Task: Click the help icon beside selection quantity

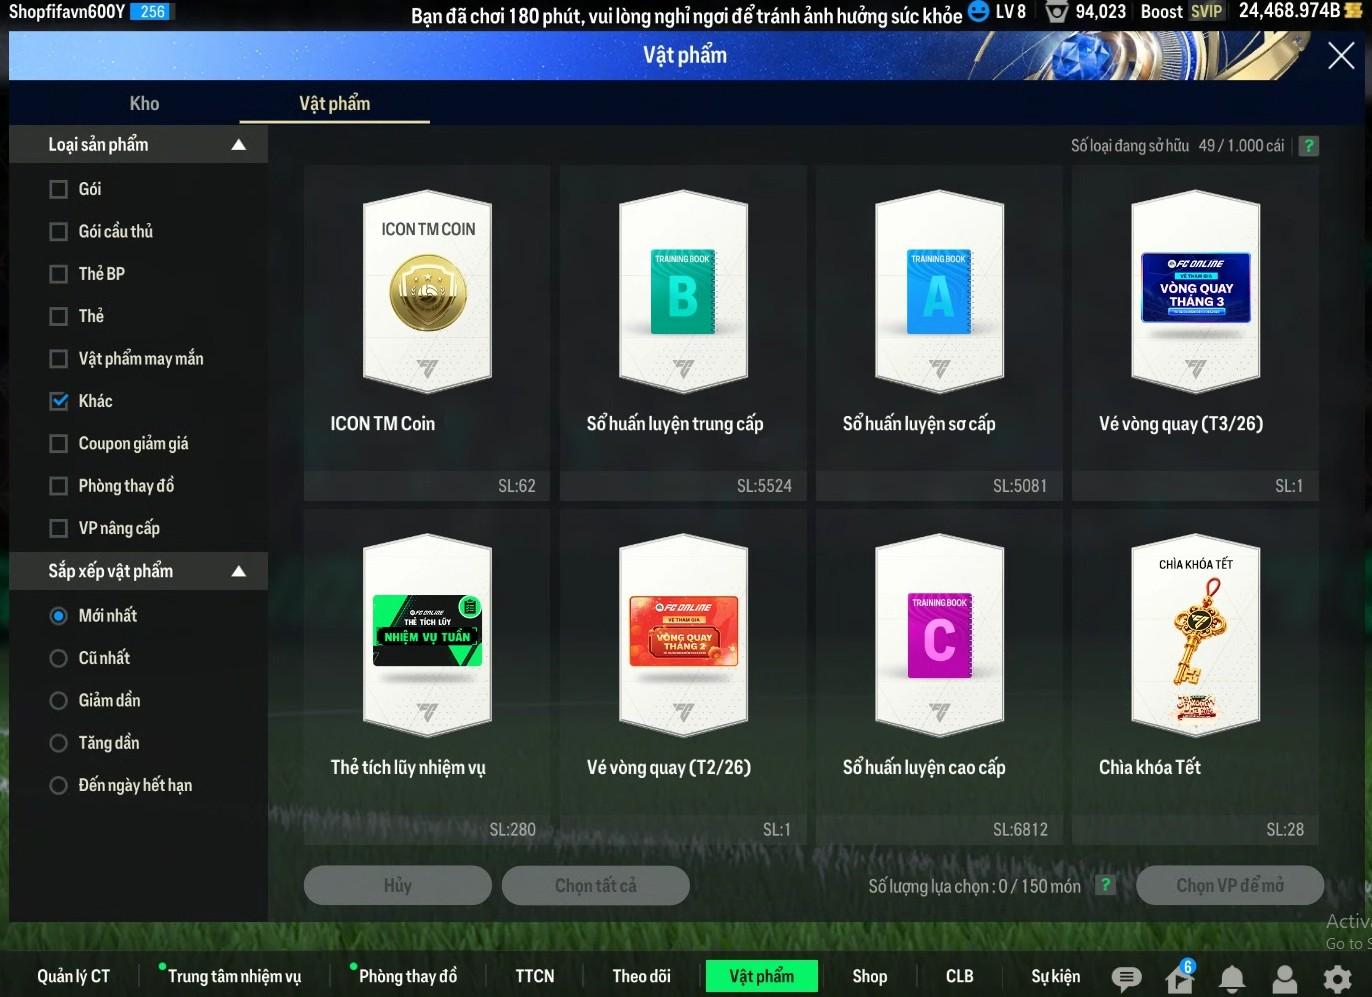Action: 1105,885
